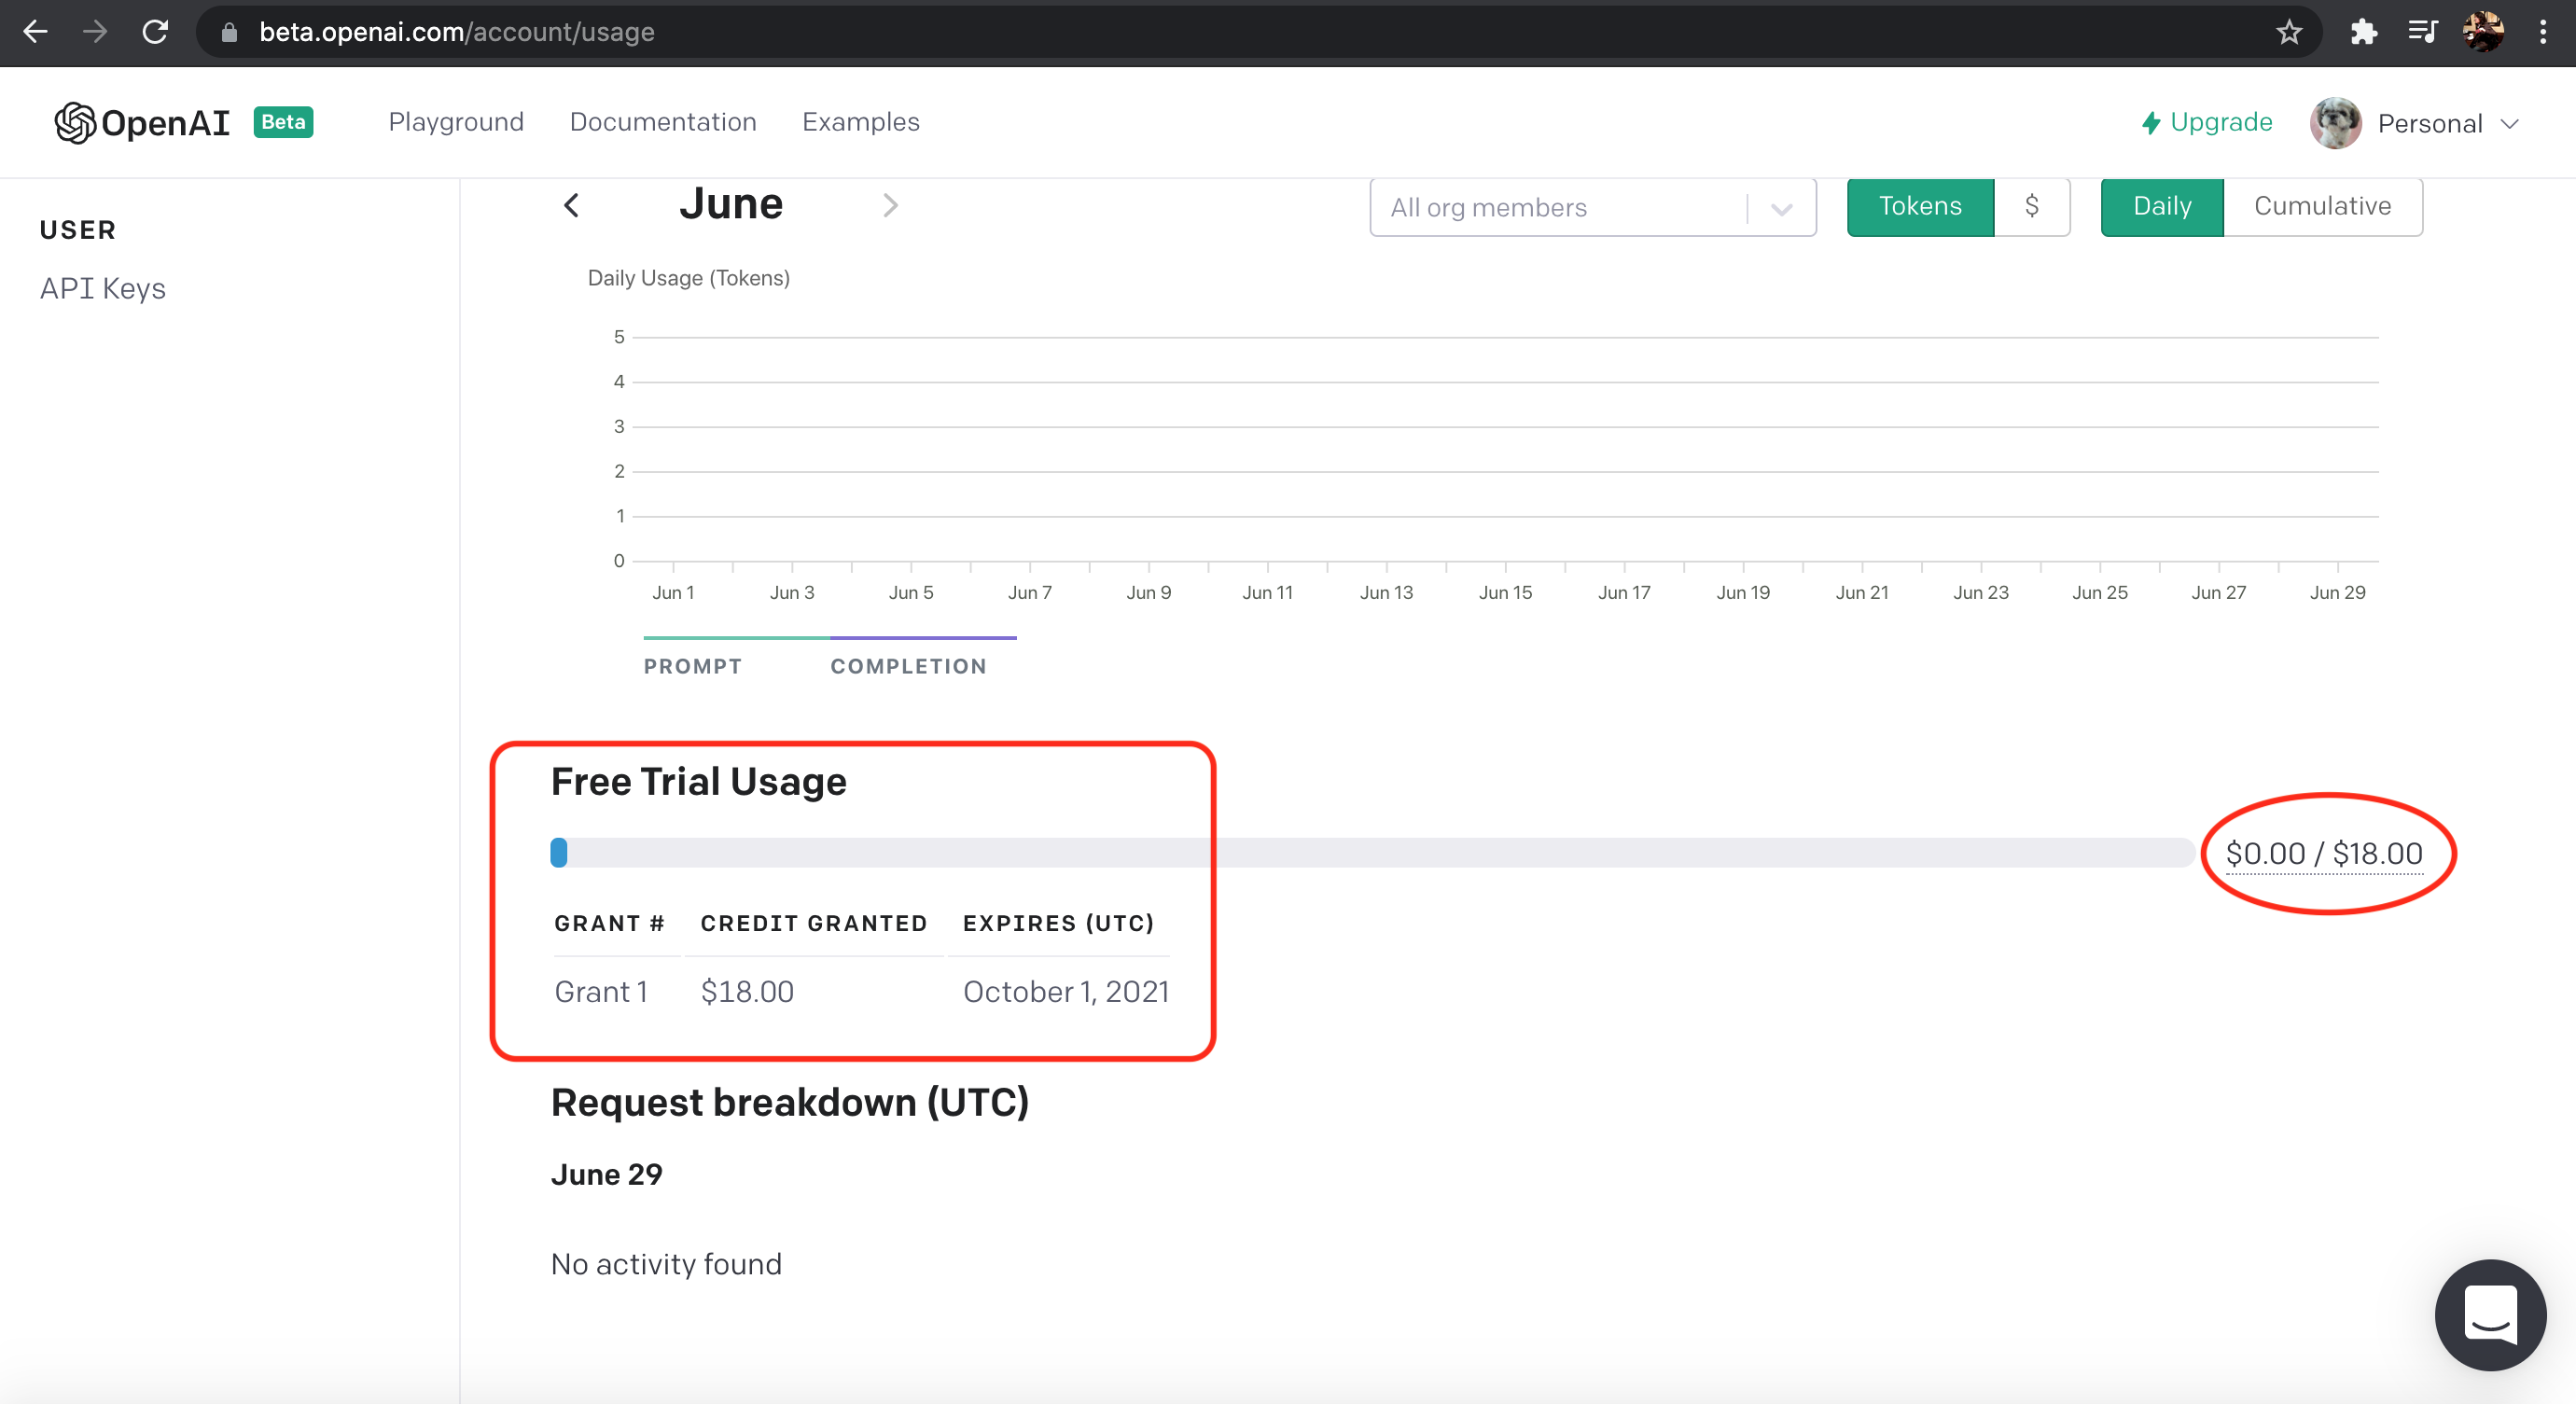Click the address bar URL
Viewport: 2576px width, 1404px height.
[457, 32]
